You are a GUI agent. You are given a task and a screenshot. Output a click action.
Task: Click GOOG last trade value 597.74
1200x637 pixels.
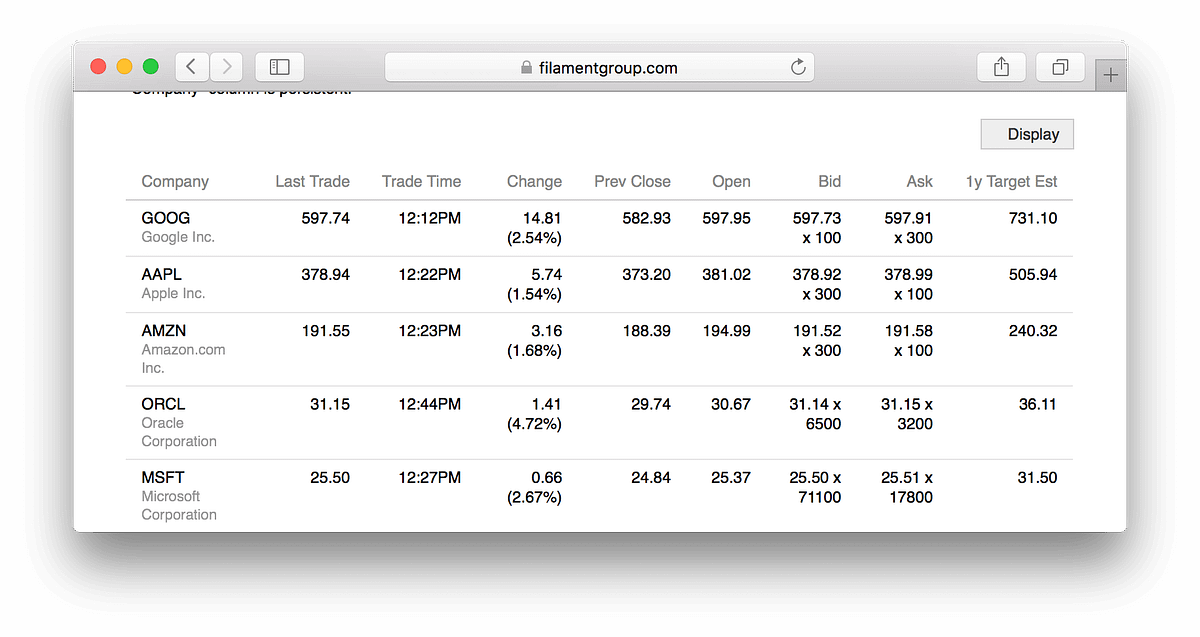tap(326, 218)
